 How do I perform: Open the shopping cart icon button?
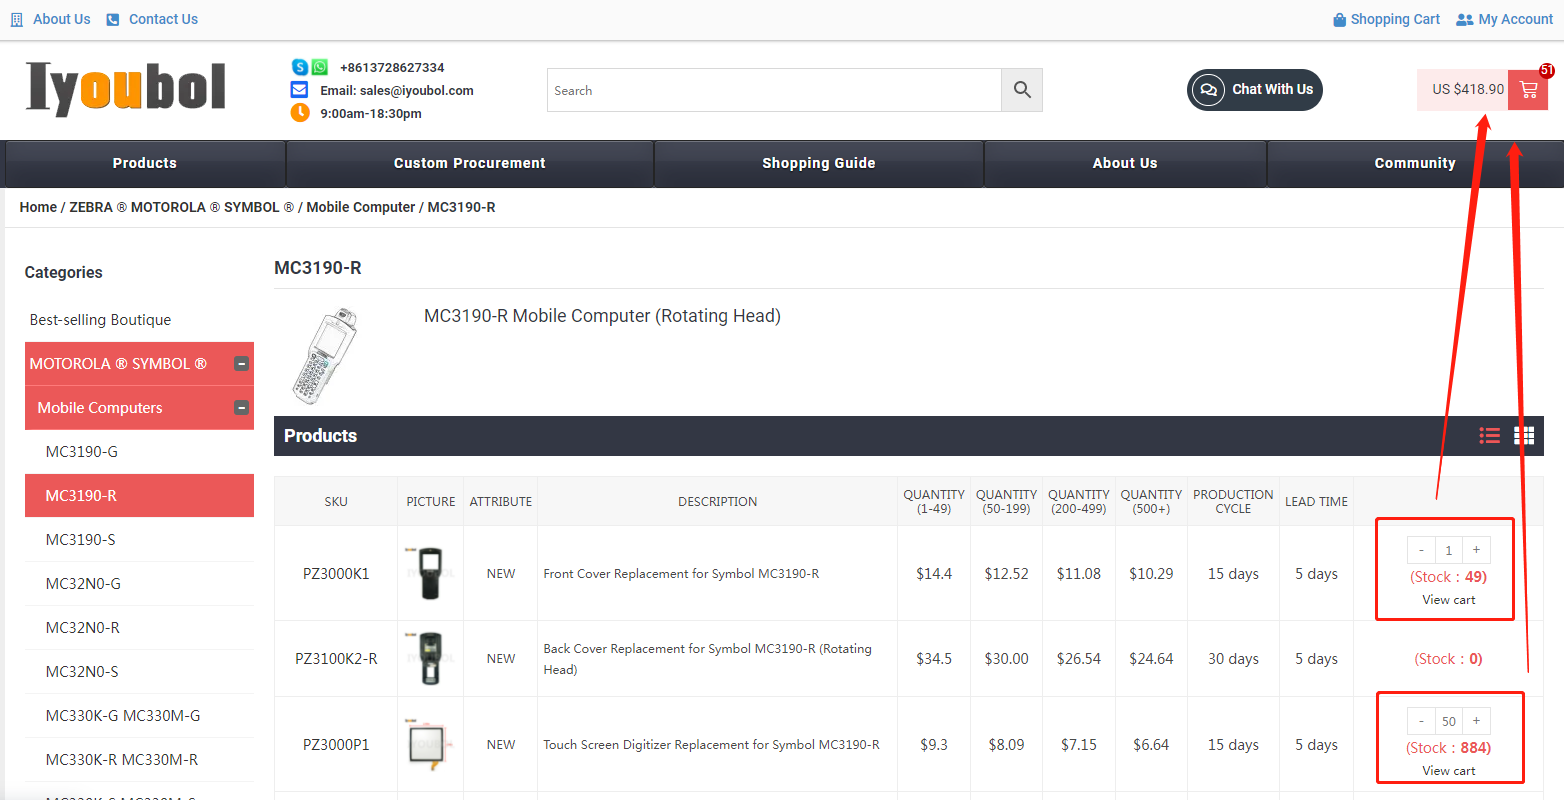tap(1528, 90)
